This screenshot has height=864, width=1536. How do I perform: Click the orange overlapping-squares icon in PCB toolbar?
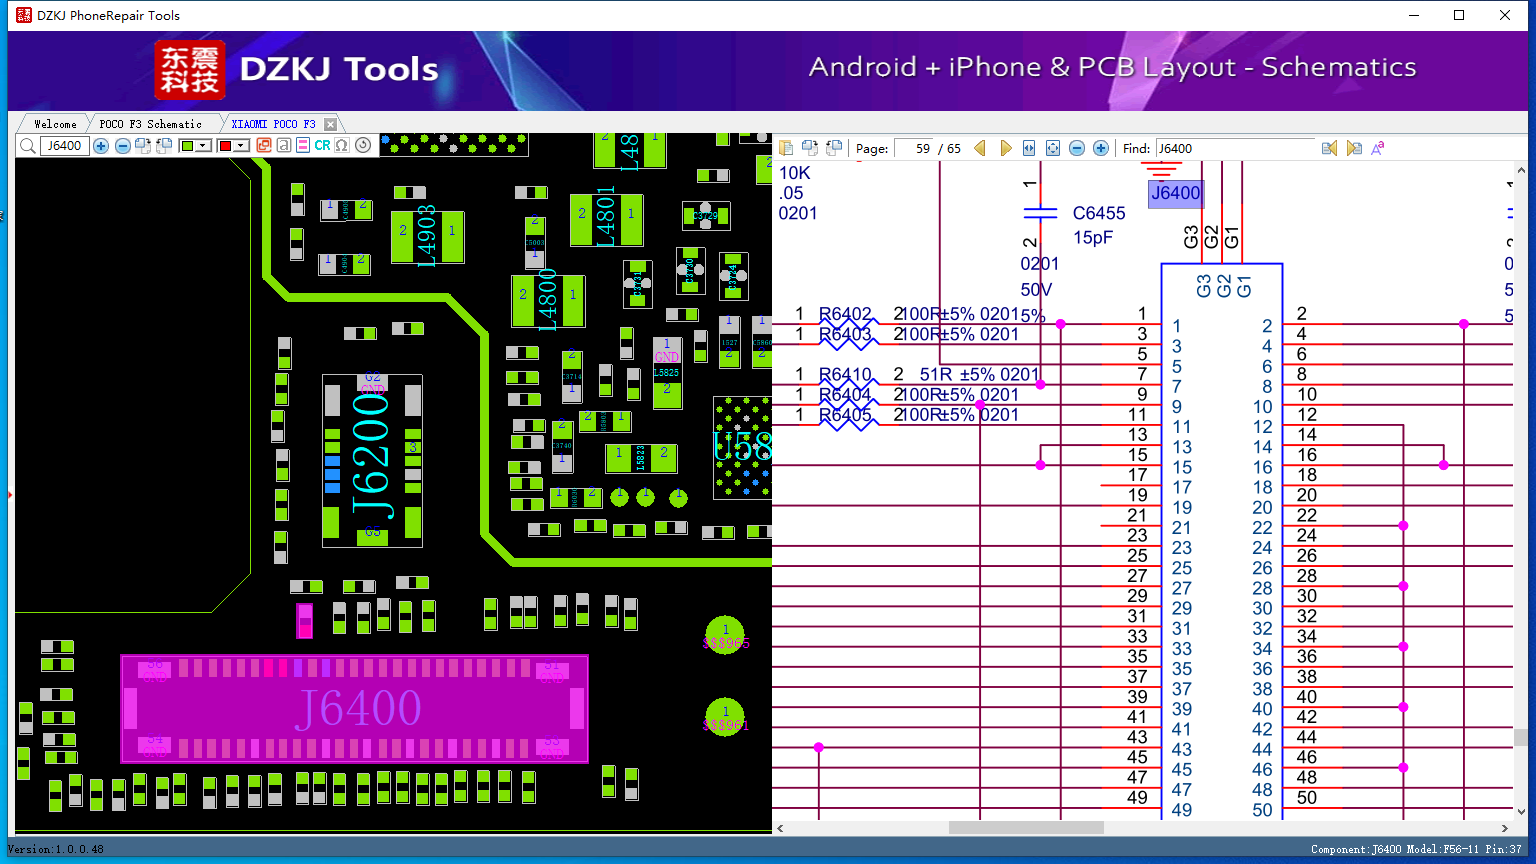point(264,146)
